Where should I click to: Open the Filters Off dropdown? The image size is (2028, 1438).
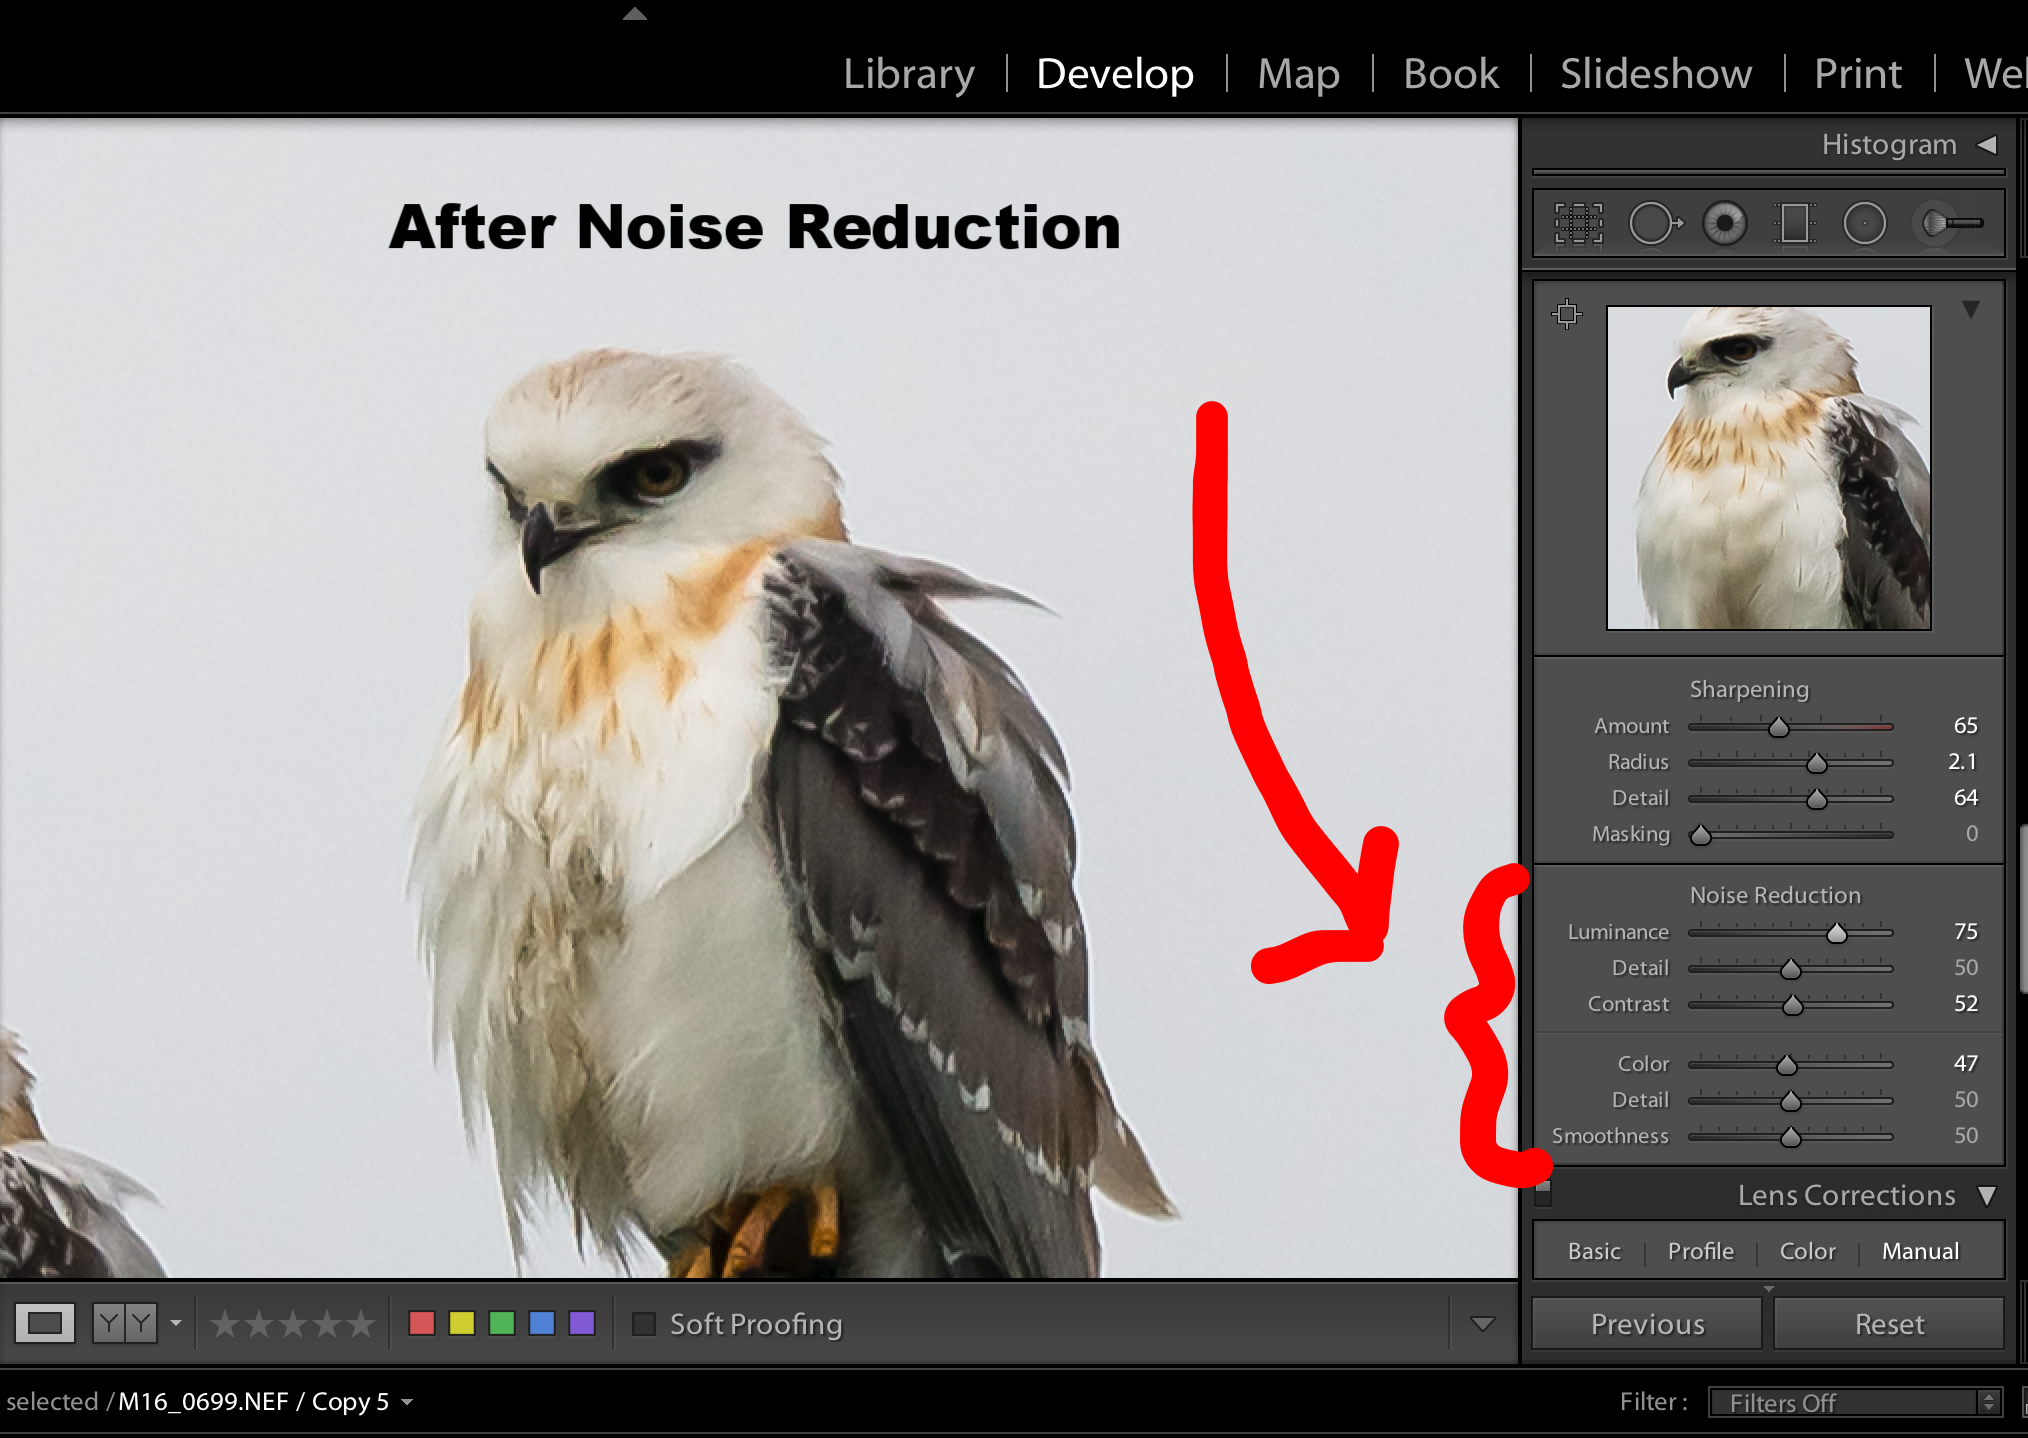coord(1856,1402)
